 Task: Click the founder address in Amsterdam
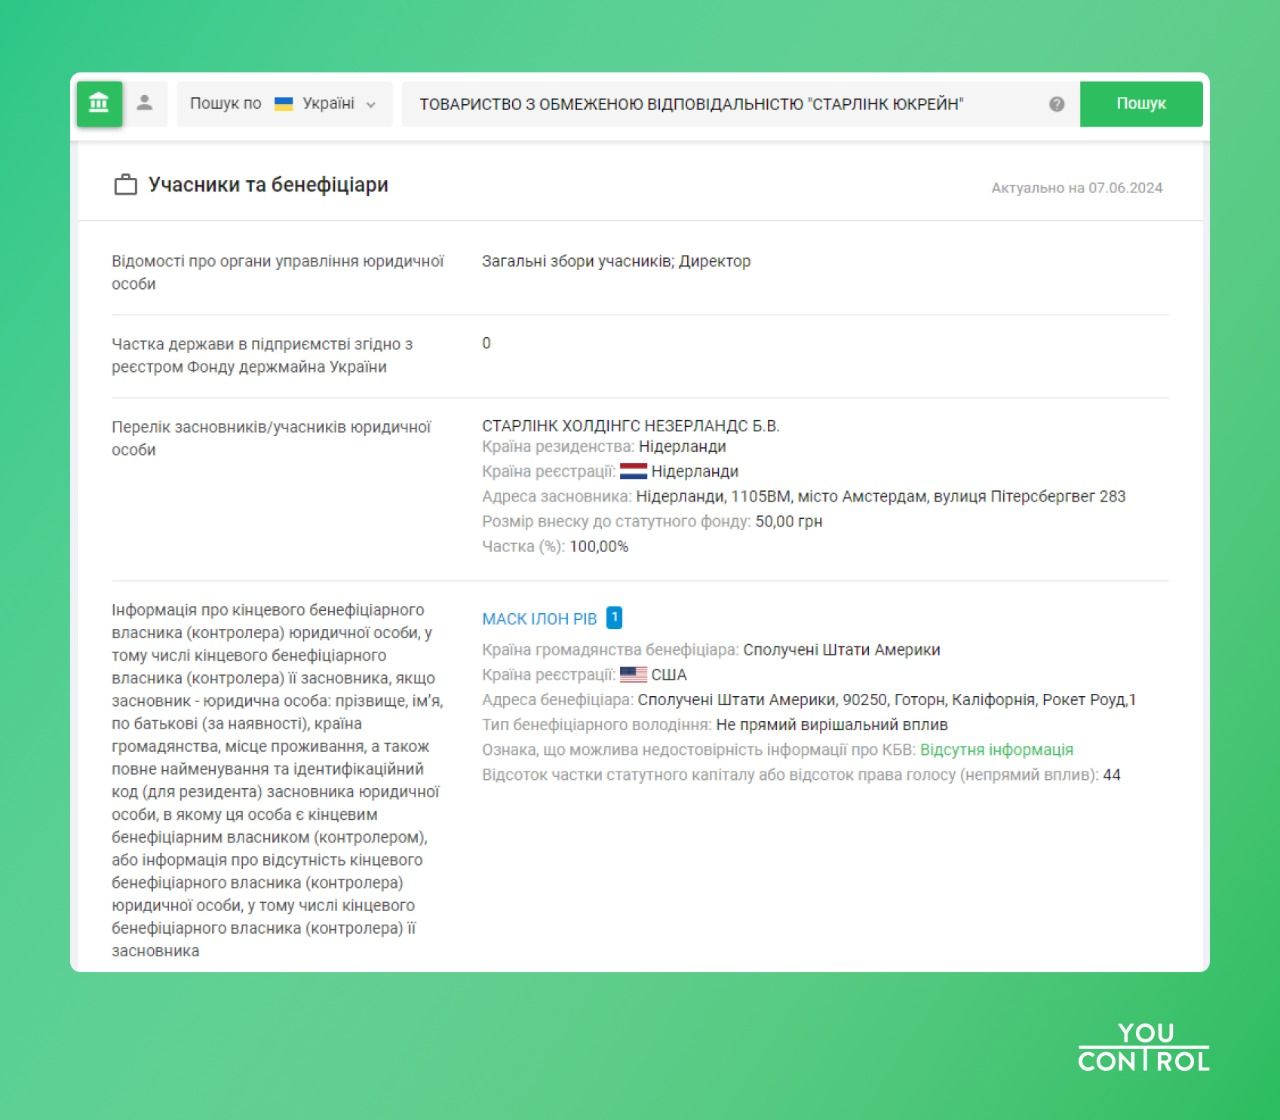(880, 497)
